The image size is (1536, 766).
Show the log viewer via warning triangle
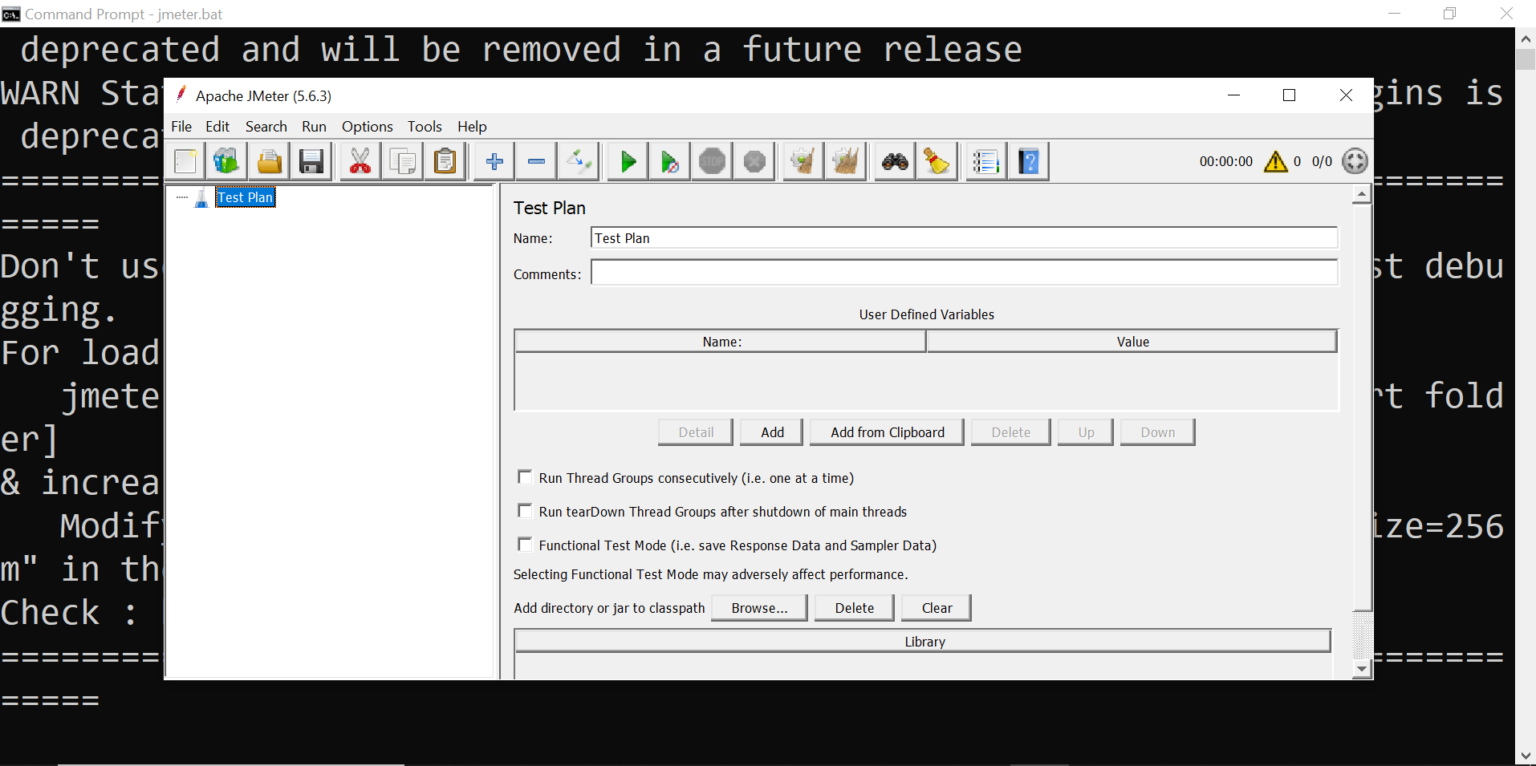(1277, 160)
